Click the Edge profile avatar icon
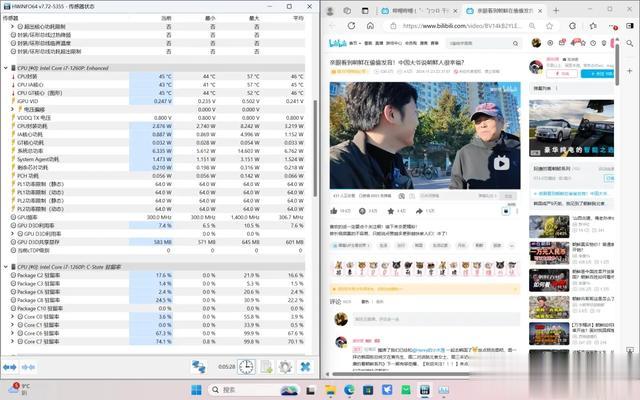 coord(330,11)
